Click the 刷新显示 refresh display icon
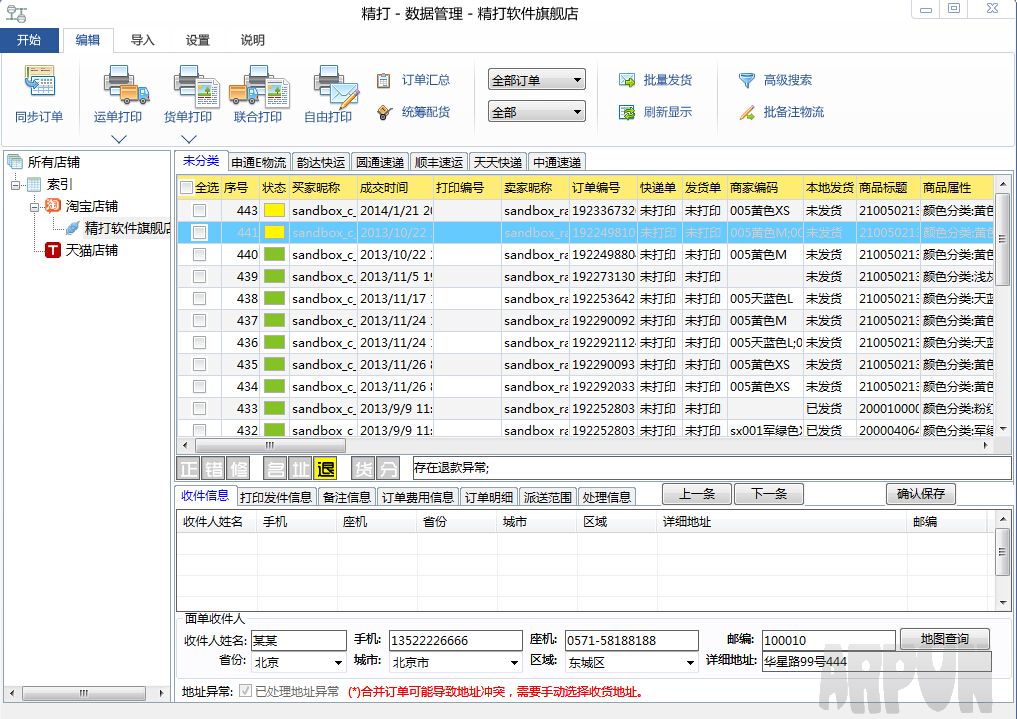The height and width of the screenshot is (719, 1017). pyautogui.click(x=627, y=112)
